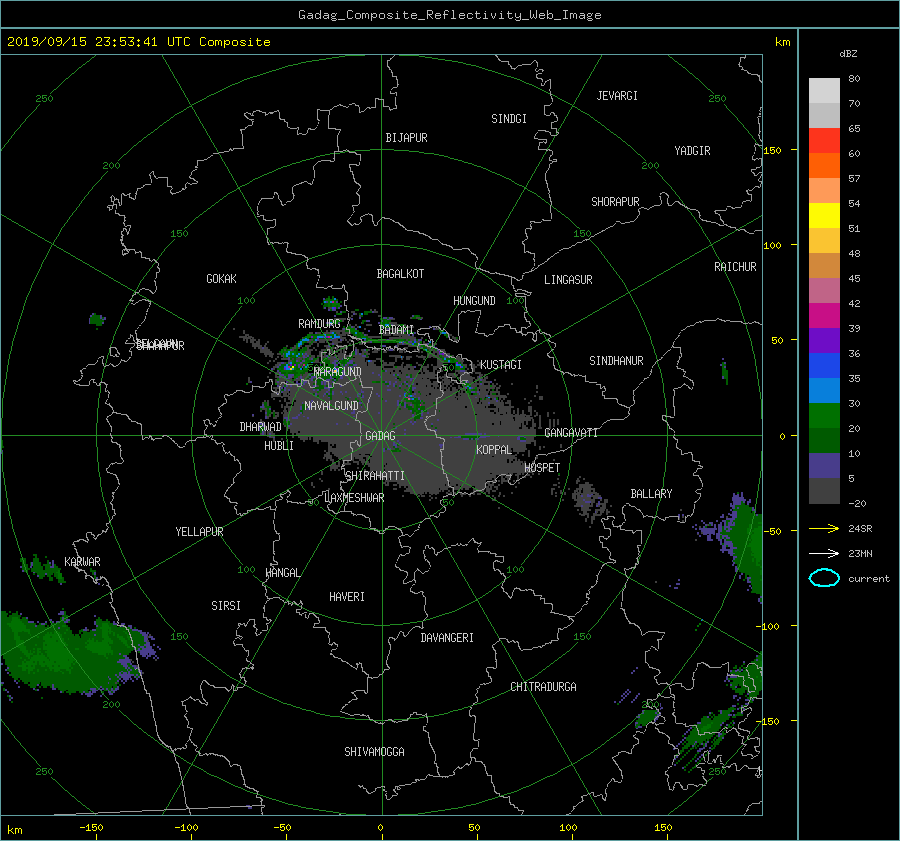Click the BAGALKOT city label

400,274
